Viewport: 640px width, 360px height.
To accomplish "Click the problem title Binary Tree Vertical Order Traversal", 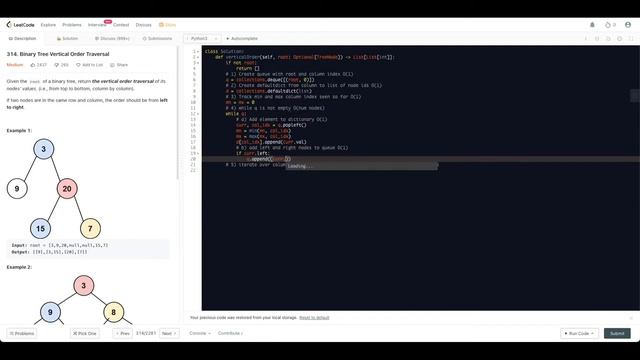I will pyautogui.click(x=58, y=54).
